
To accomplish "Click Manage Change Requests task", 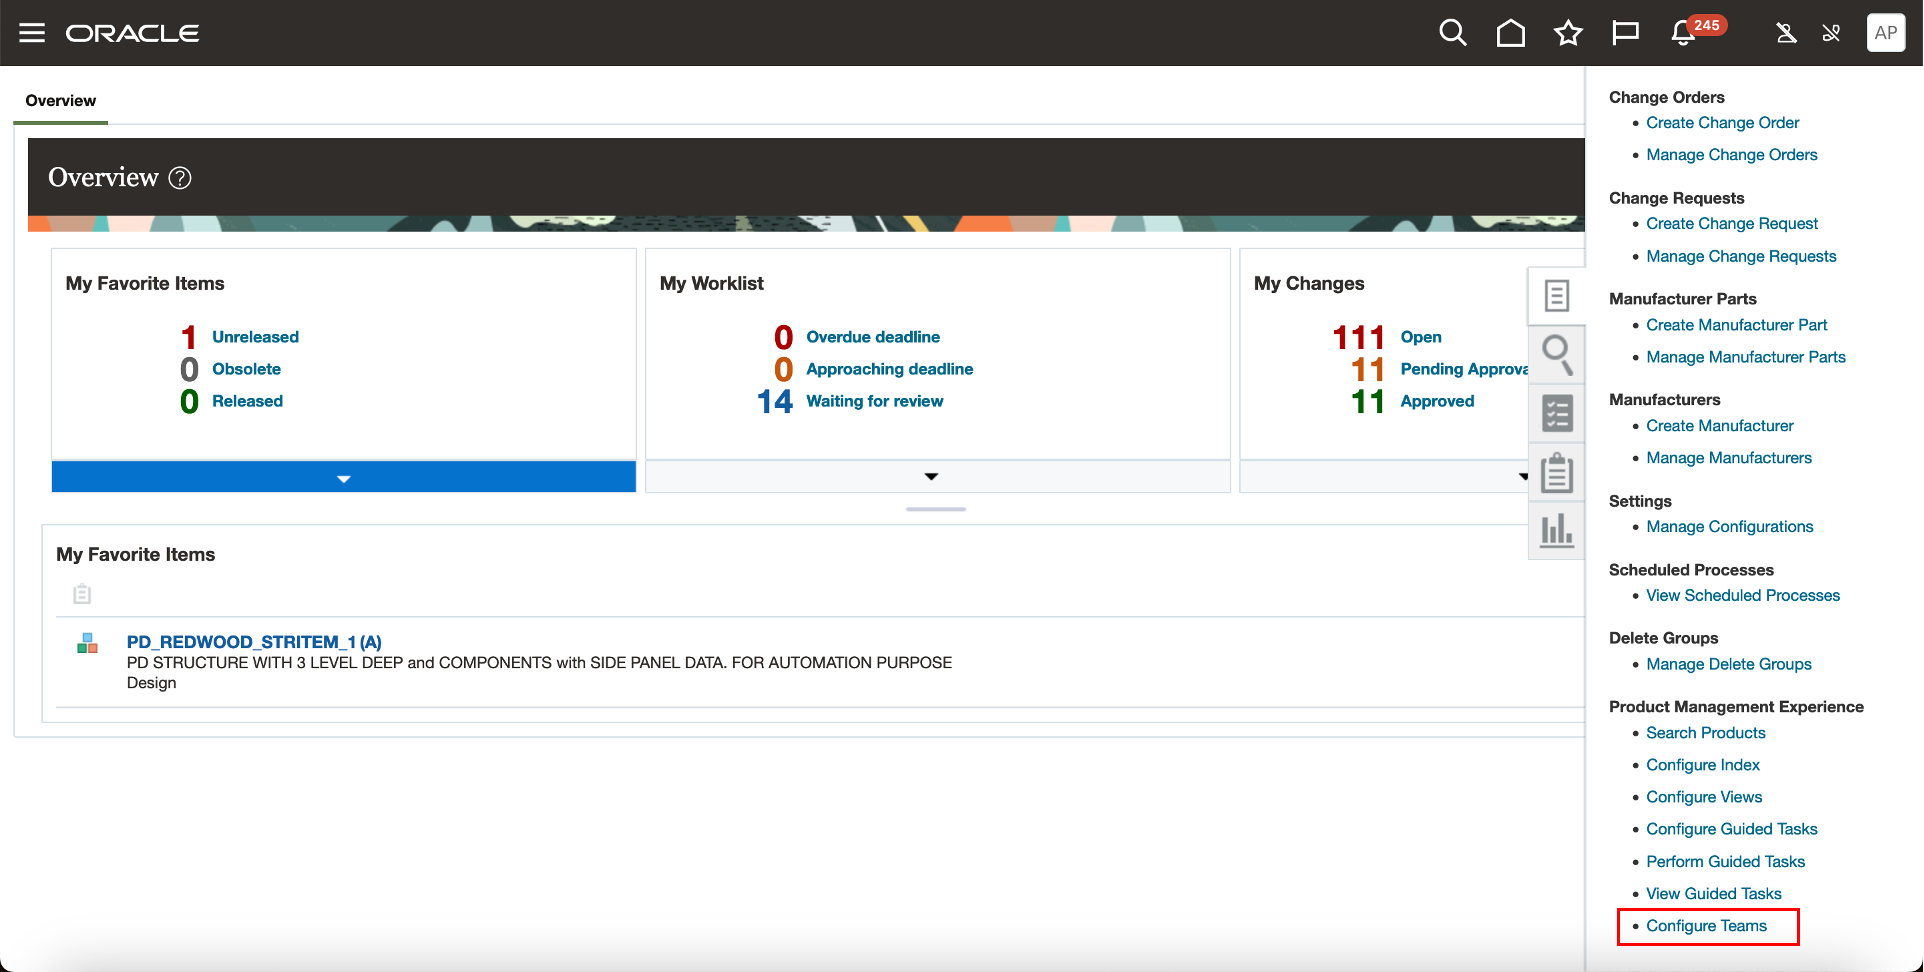I will click(1741, 257).
